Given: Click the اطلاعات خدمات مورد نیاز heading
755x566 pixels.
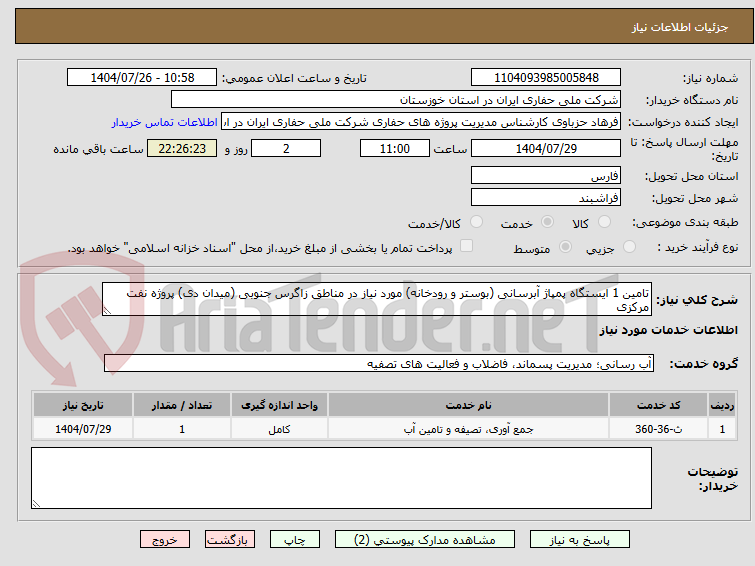Looking at the screenshot, I should (x=668, y=330).
